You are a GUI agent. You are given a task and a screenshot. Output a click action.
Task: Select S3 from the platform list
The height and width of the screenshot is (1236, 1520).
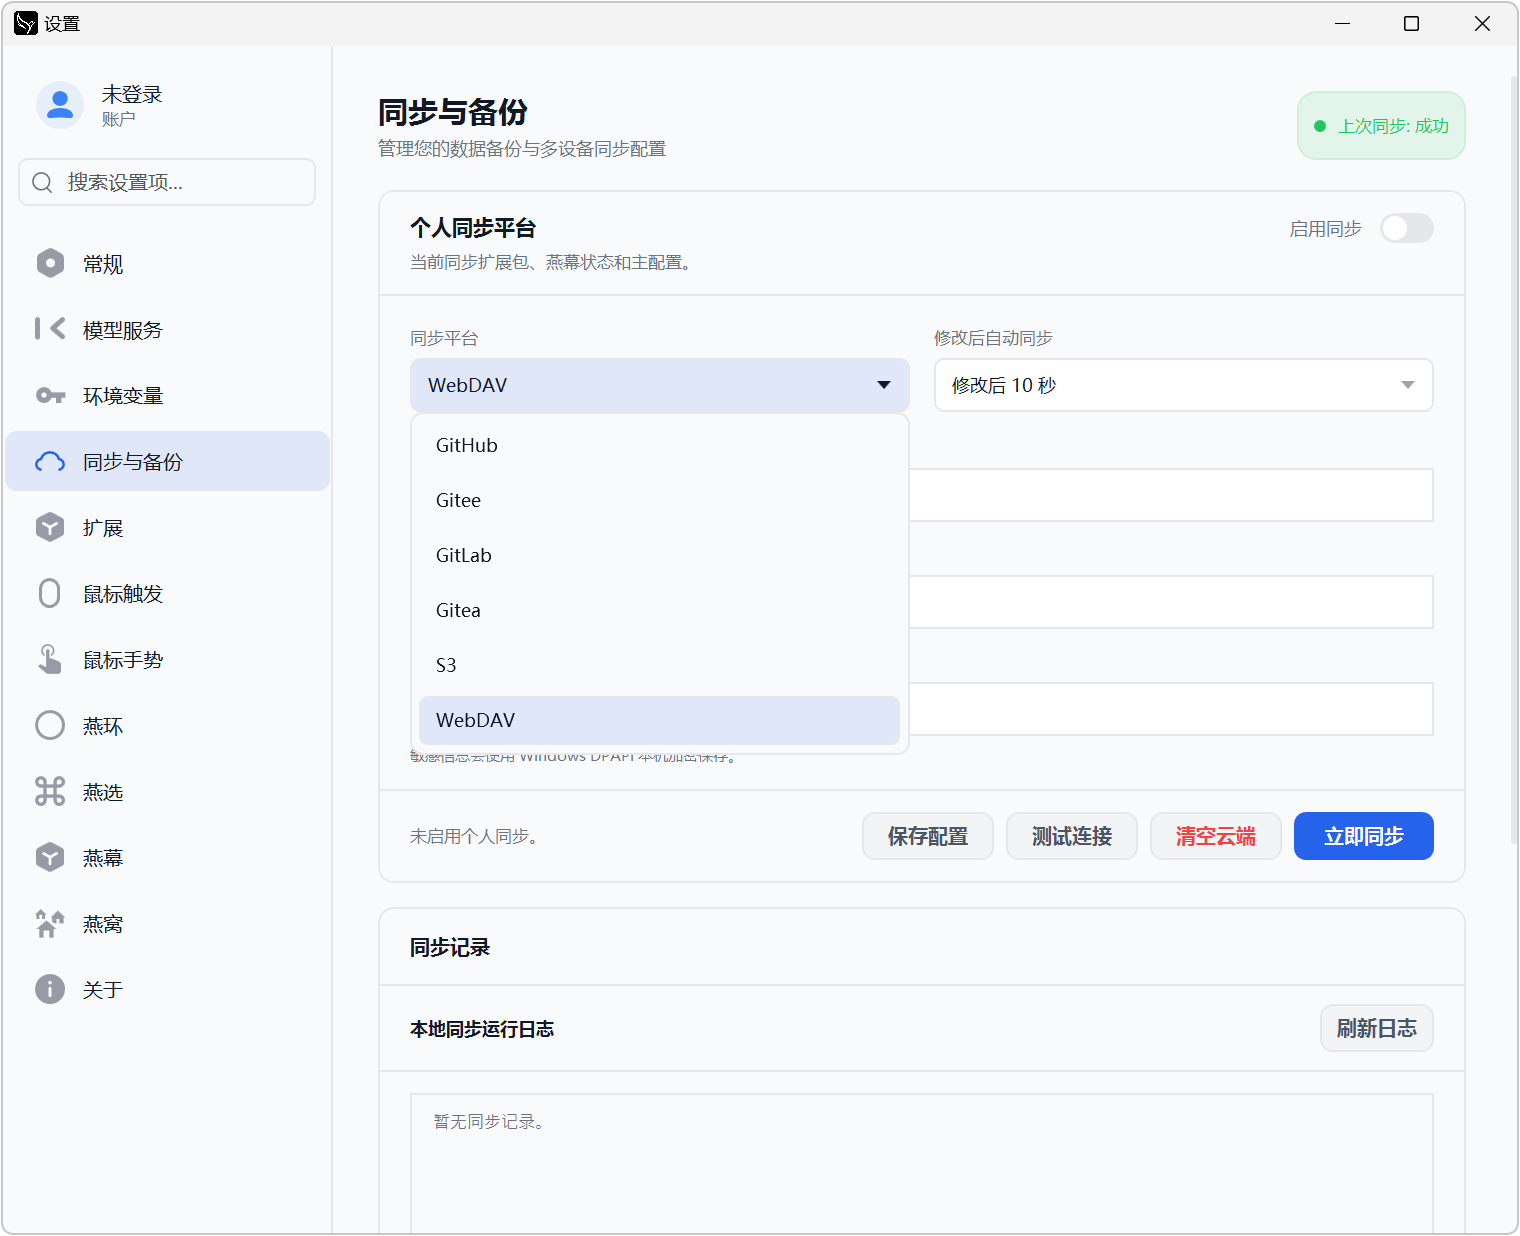660,665
